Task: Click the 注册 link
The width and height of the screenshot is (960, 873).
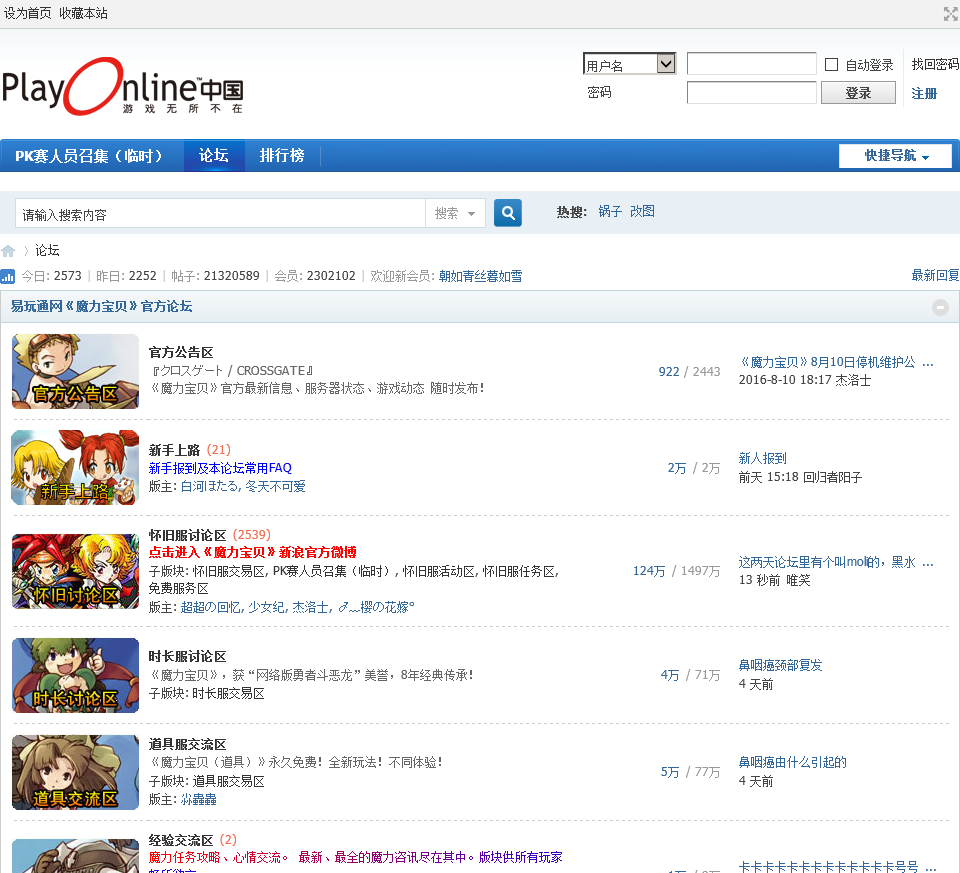Action: 924,93
